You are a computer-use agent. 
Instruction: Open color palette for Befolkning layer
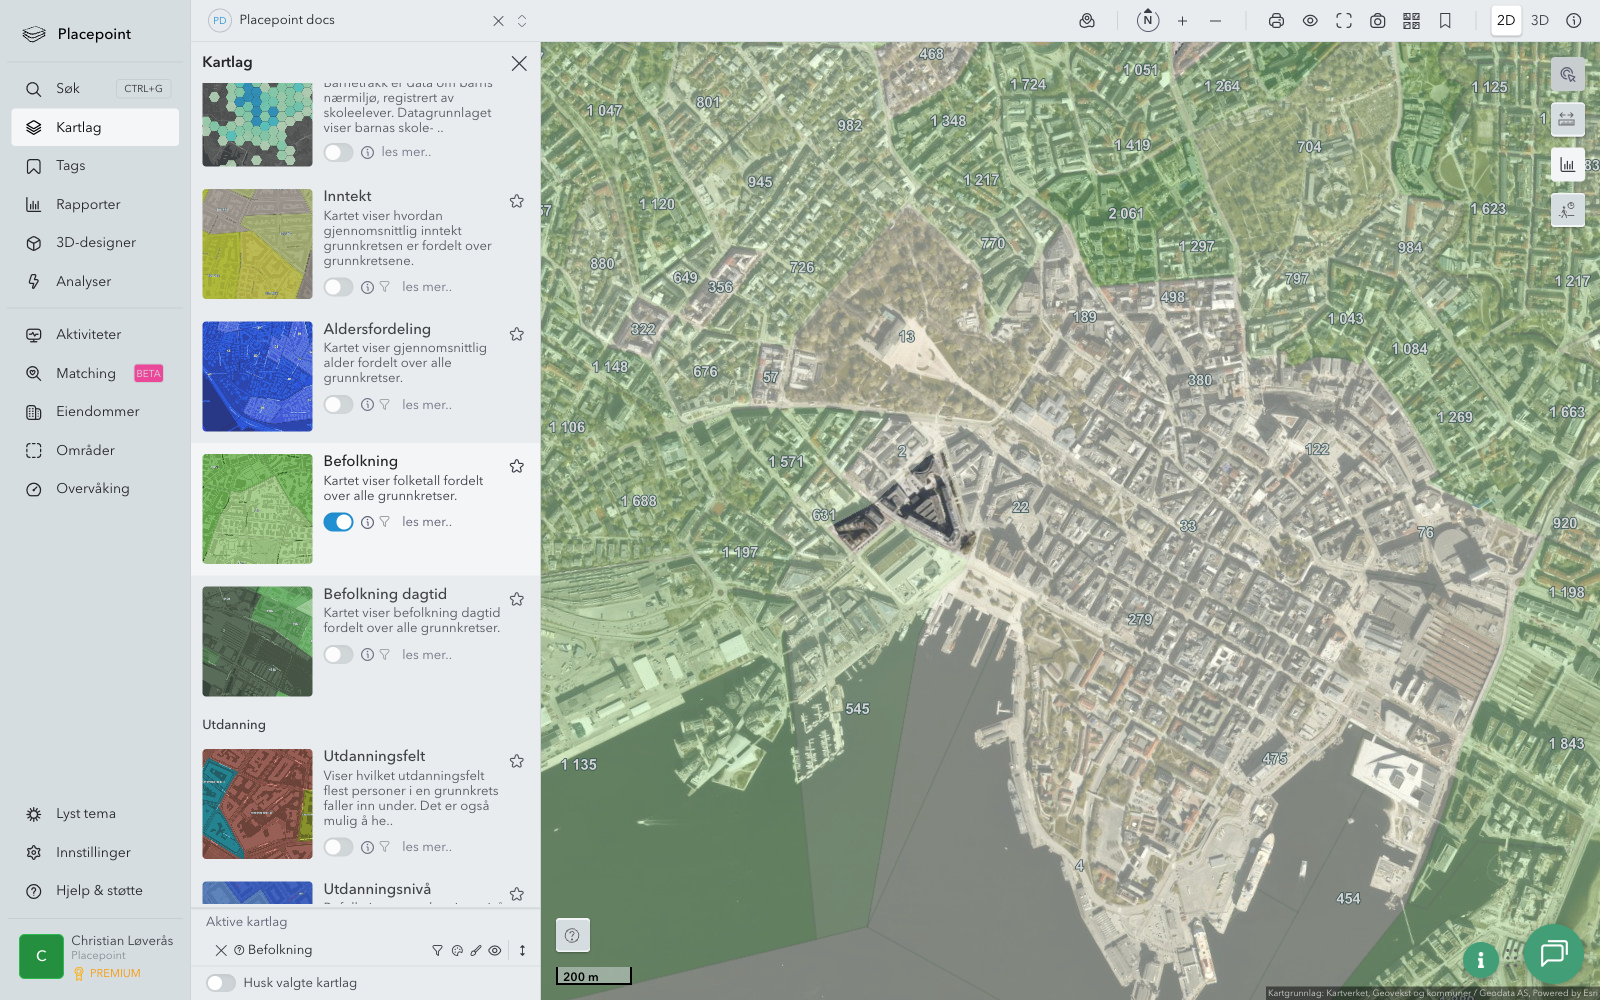click(x=457, y=951)
